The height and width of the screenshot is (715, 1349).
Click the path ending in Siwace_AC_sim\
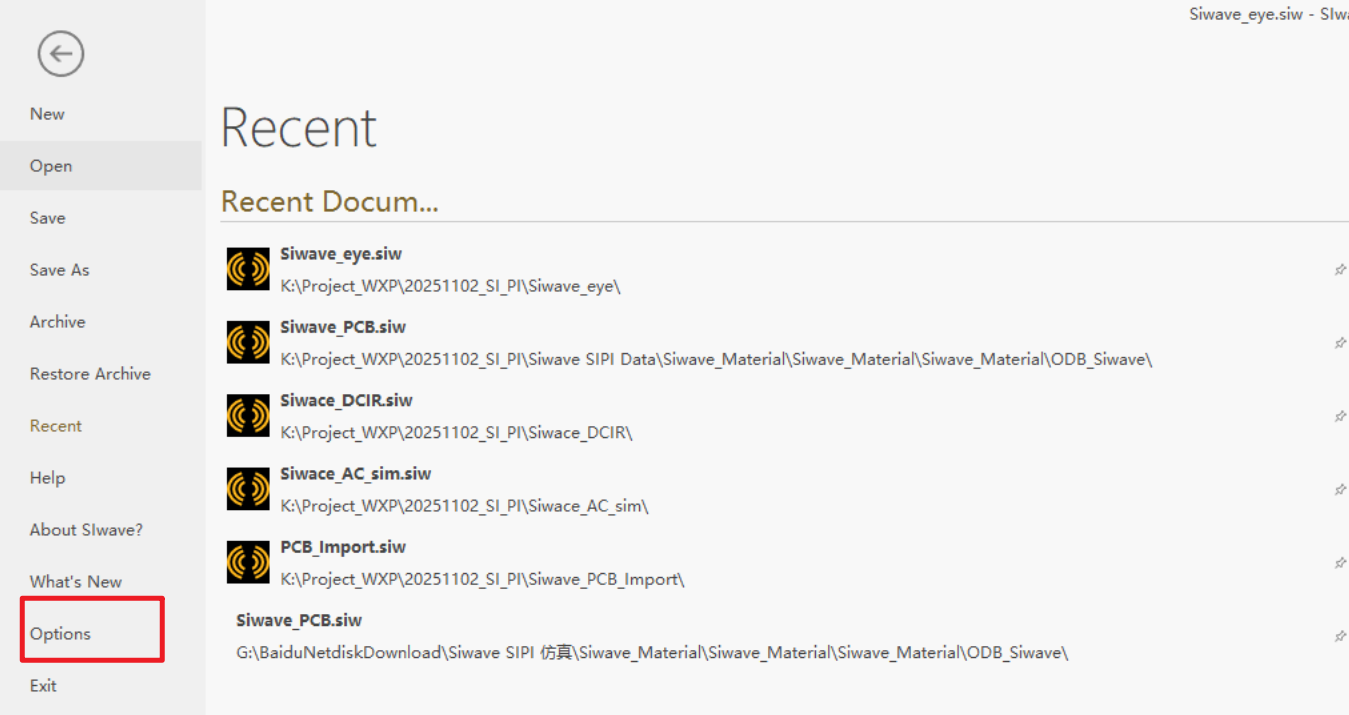click(x=464, y=506)
